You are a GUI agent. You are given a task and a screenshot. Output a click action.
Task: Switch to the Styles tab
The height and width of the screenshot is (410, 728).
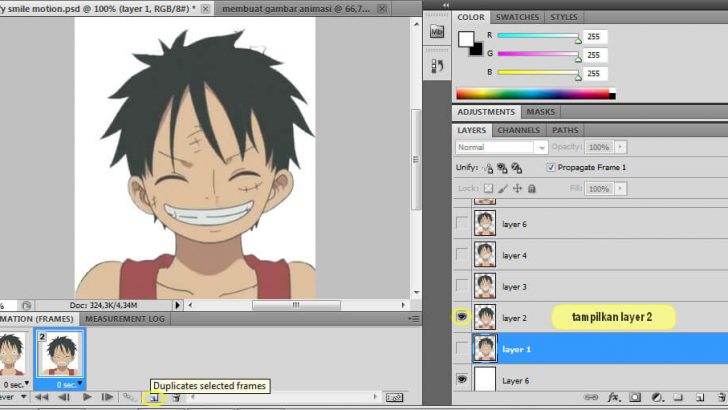point(564,17)
